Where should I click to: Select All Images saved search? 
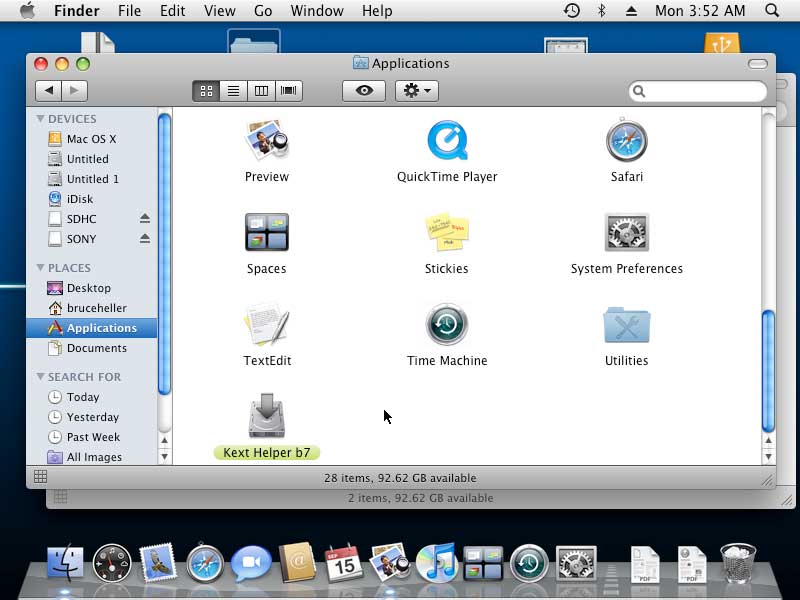(x=92, y=457)
